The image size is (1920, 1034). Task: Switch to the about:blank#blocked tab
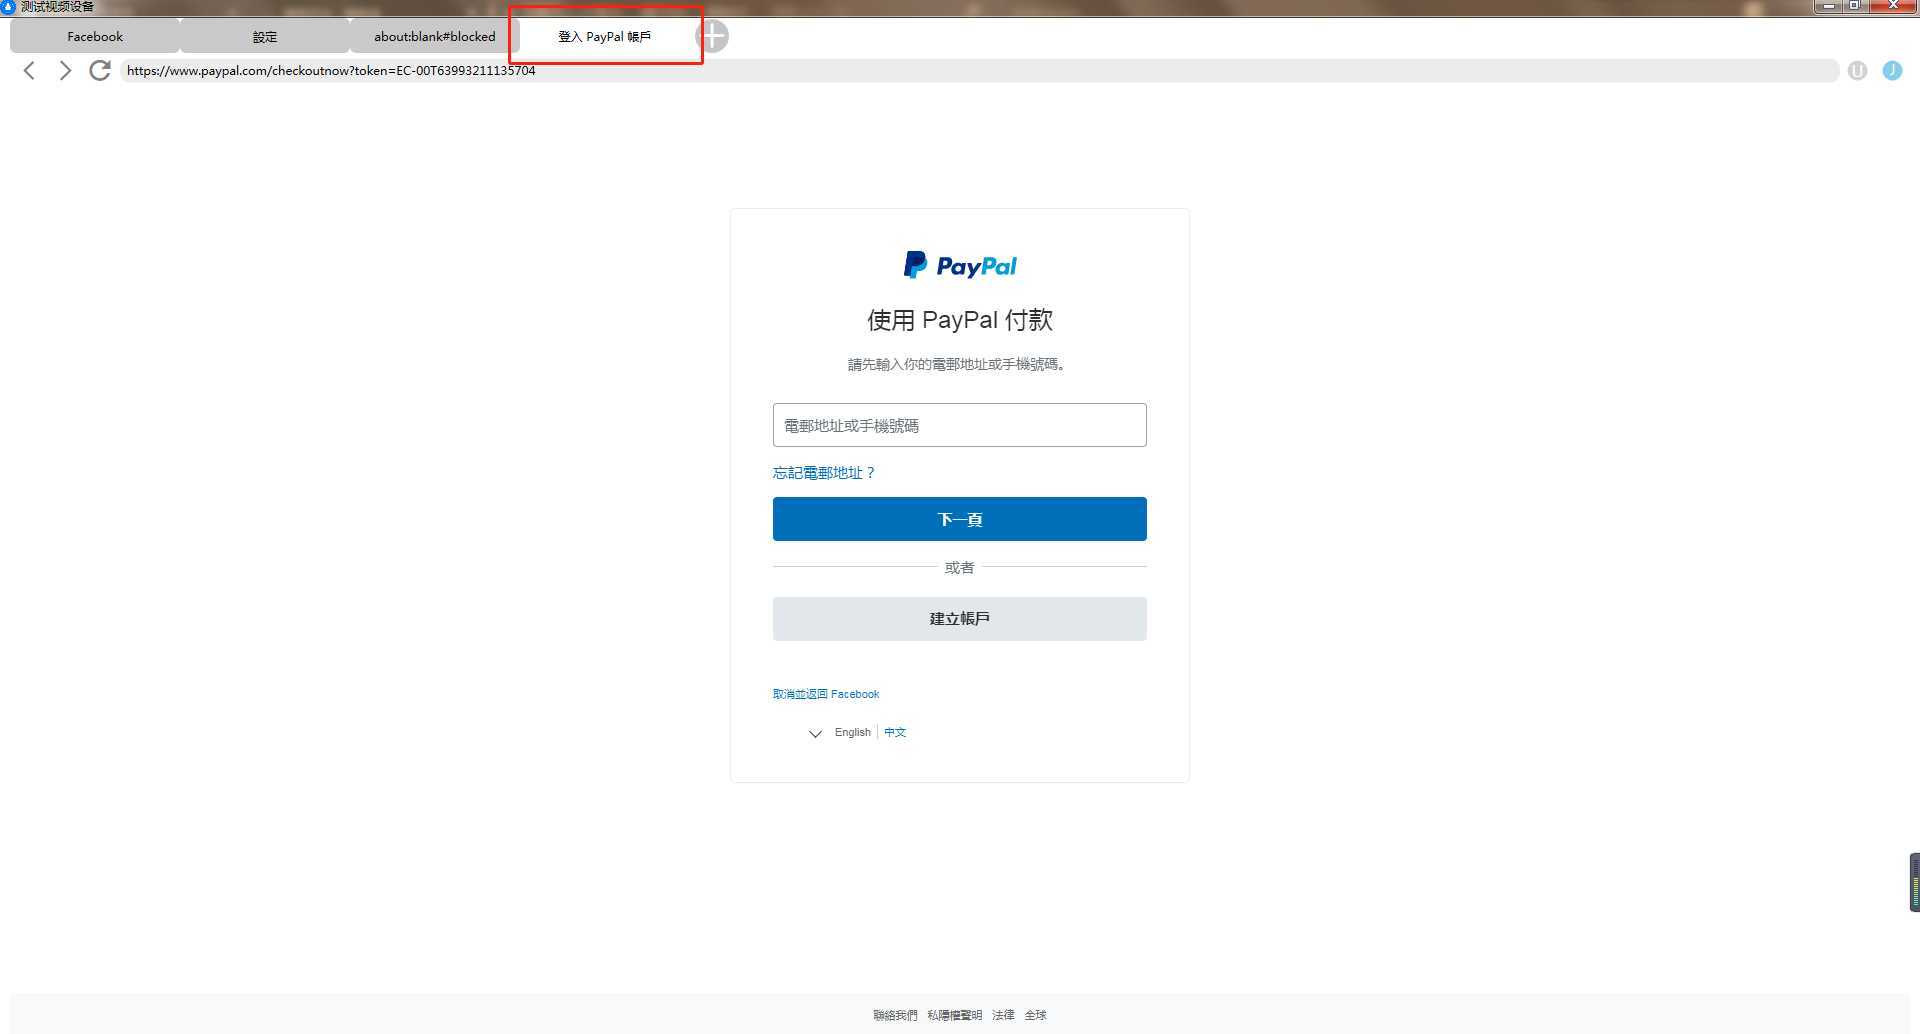coord(435,37)
